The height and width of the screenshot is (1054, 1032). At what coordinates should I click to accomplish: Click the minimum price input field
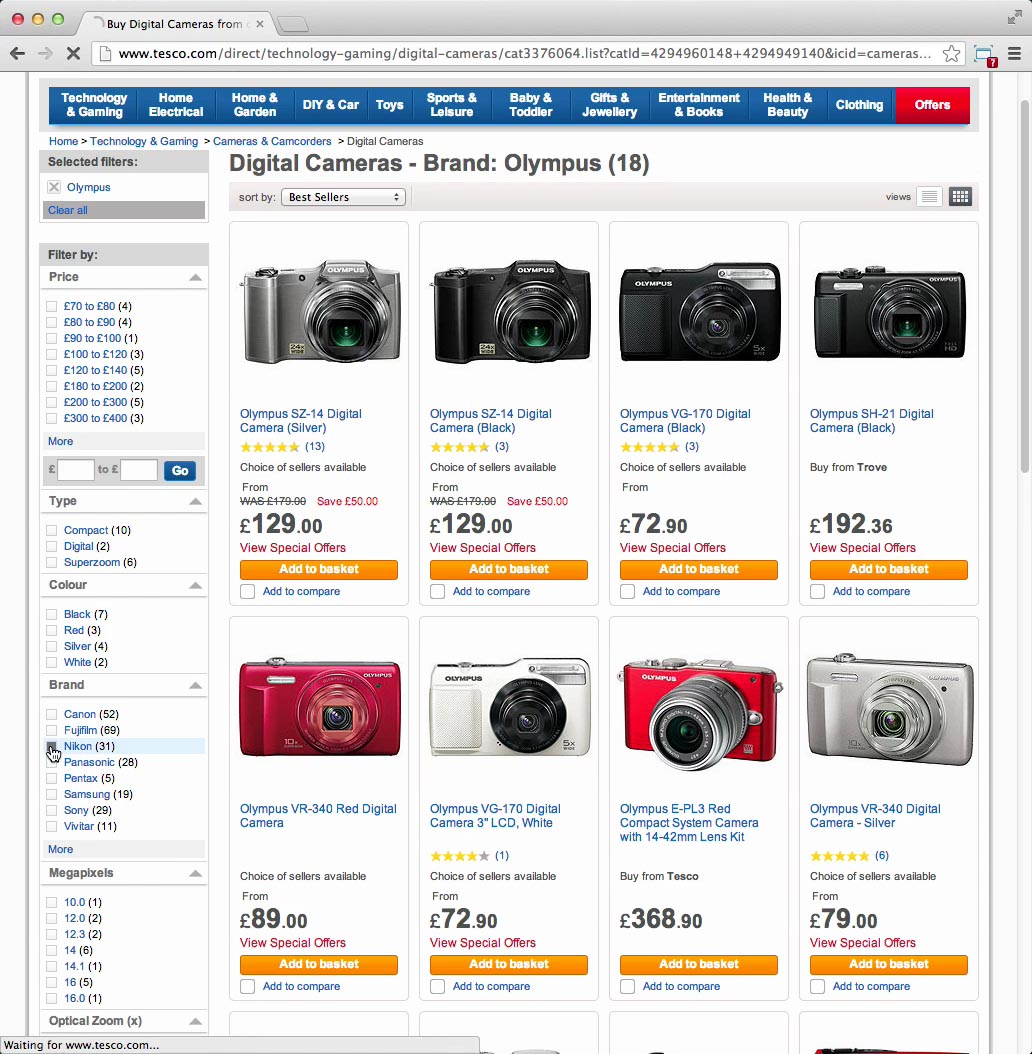point(76,470)
